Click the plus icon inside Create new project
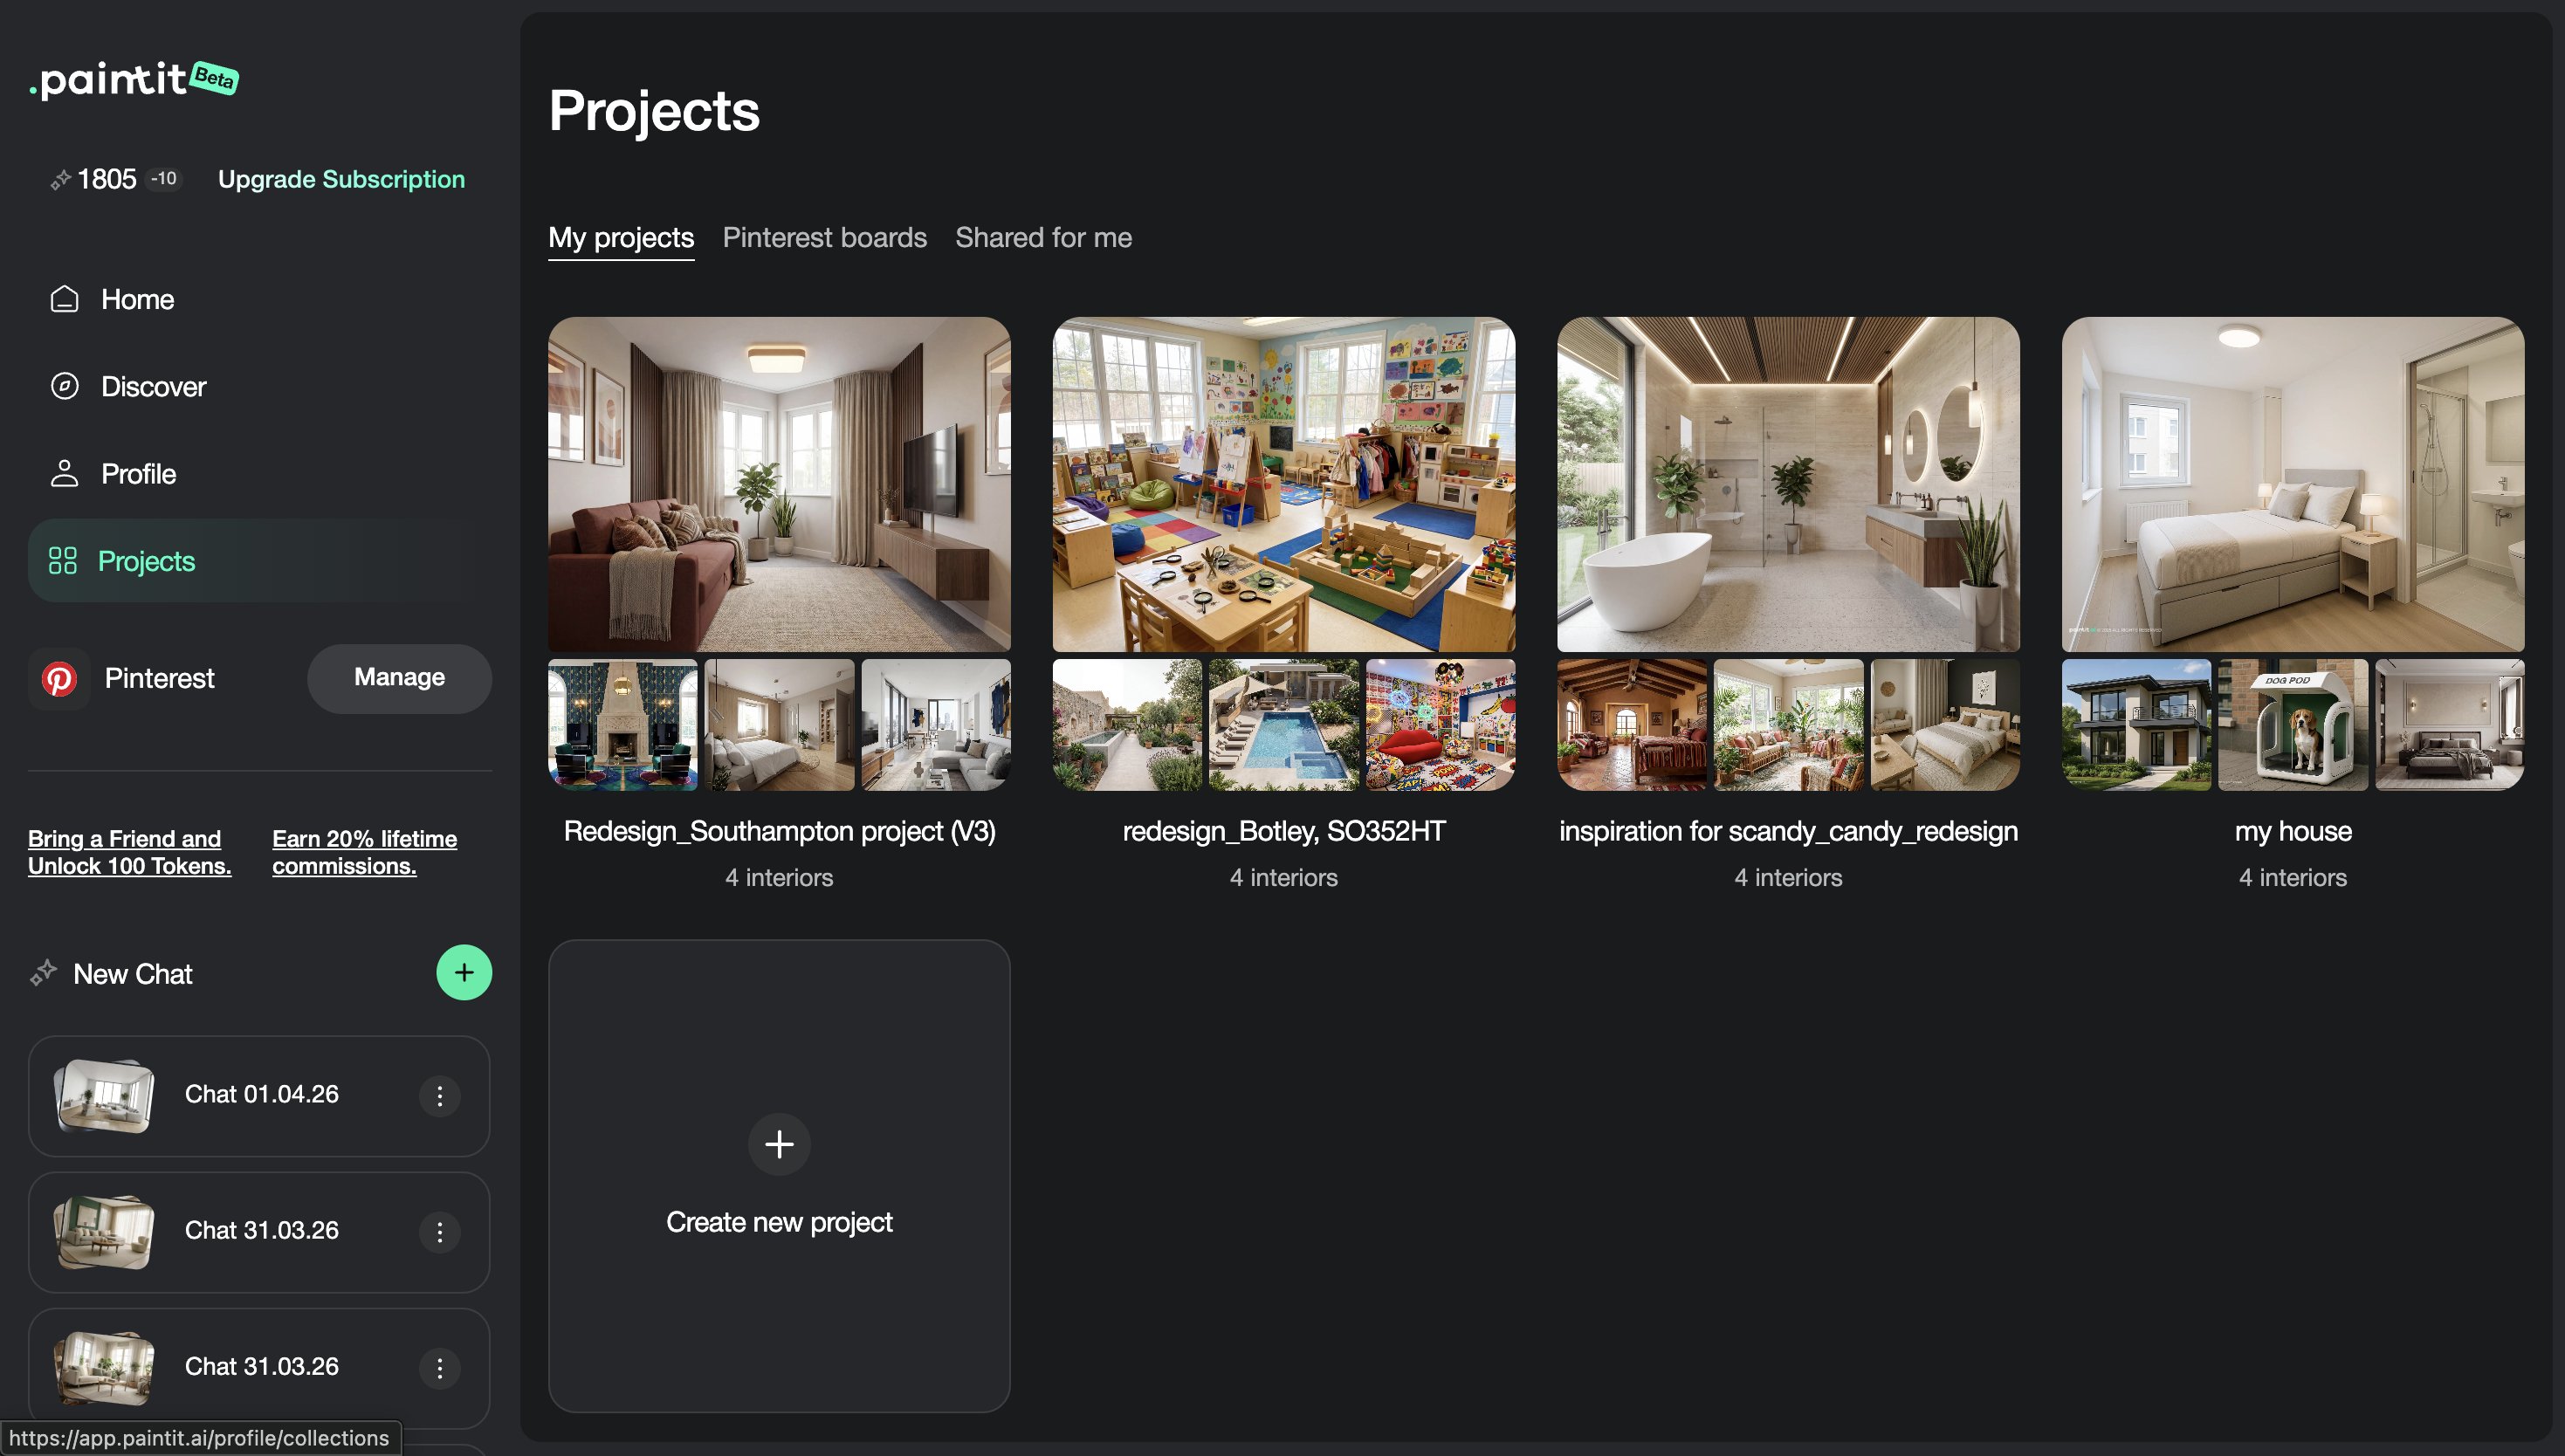The width and height of the screenshot is (2565, 1456). click(779, 1144)
